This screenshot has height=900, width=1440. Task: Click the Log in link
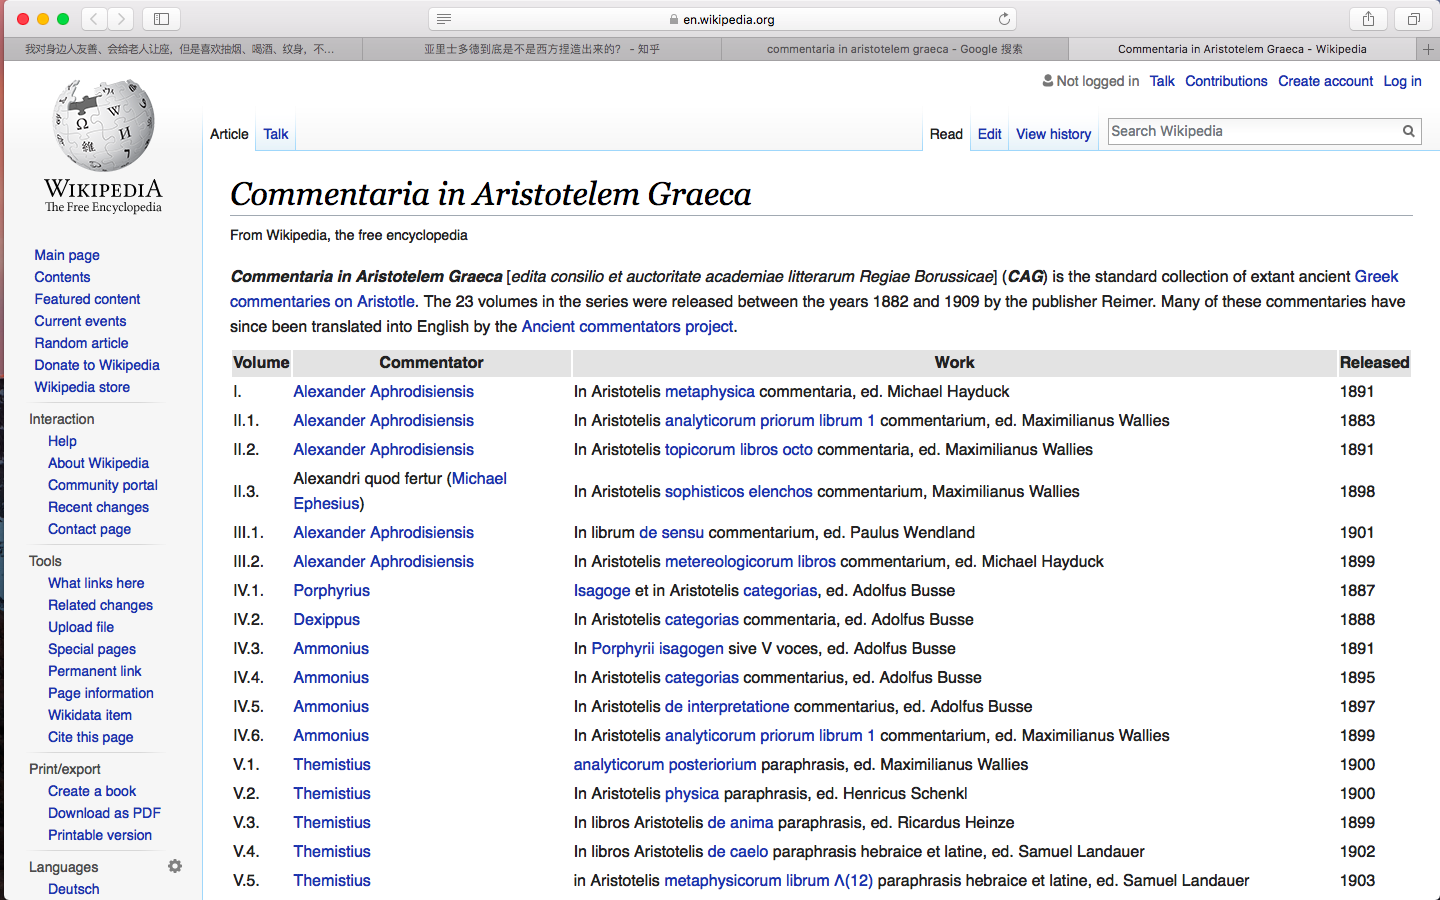1402,81
